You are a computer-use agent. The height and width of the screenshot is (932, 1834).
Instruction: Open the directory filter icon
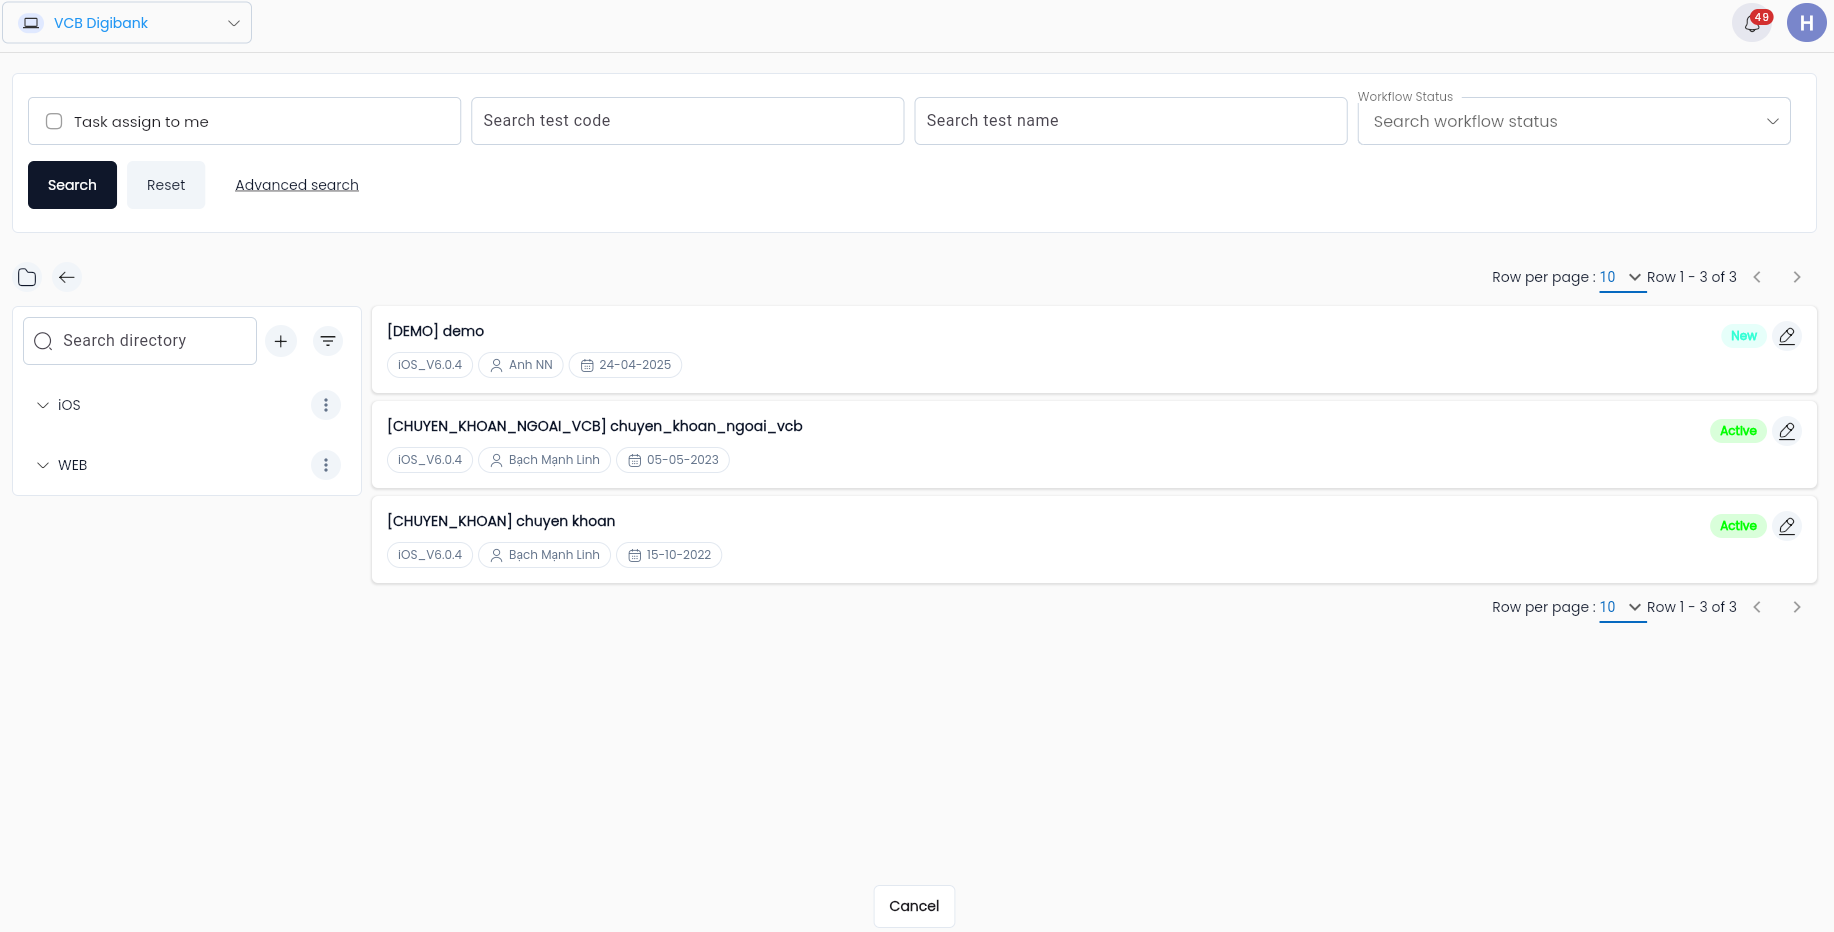point(328,341)
